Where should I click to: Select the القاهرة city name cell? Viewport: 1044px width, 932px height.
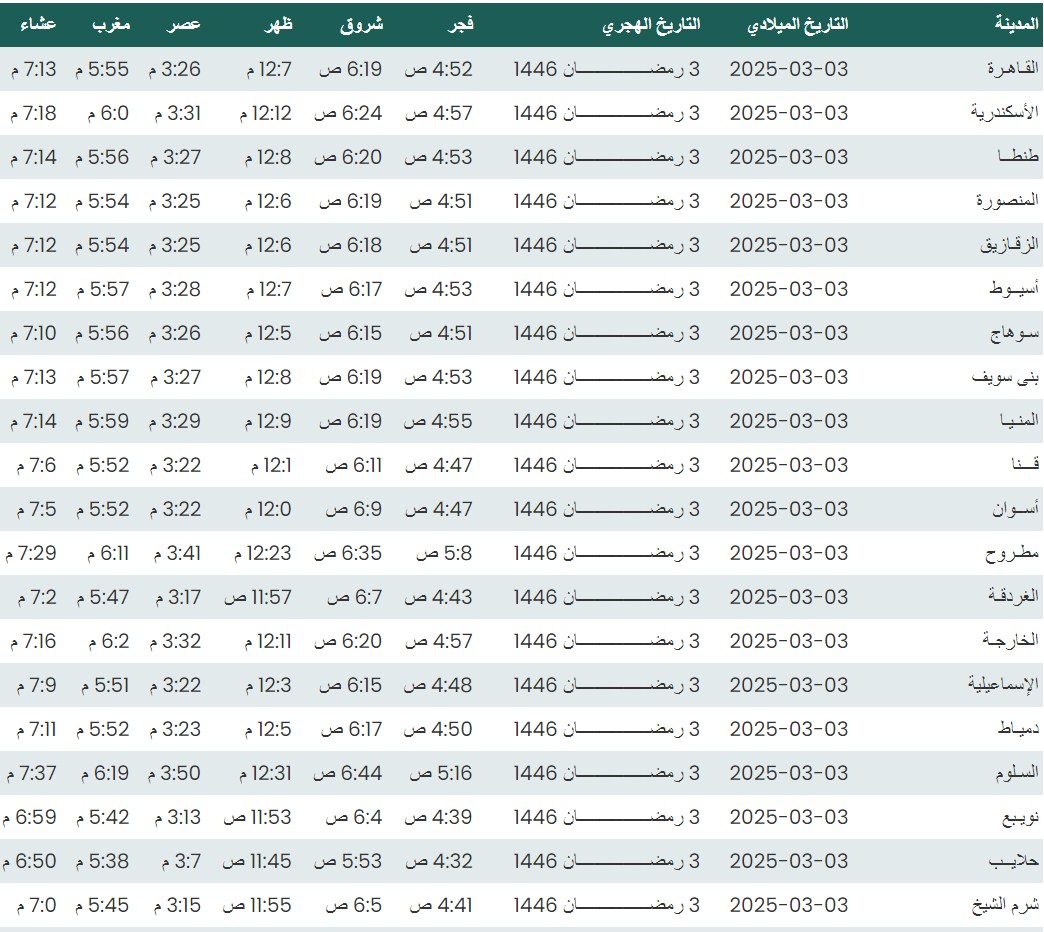coord(1012,69)
